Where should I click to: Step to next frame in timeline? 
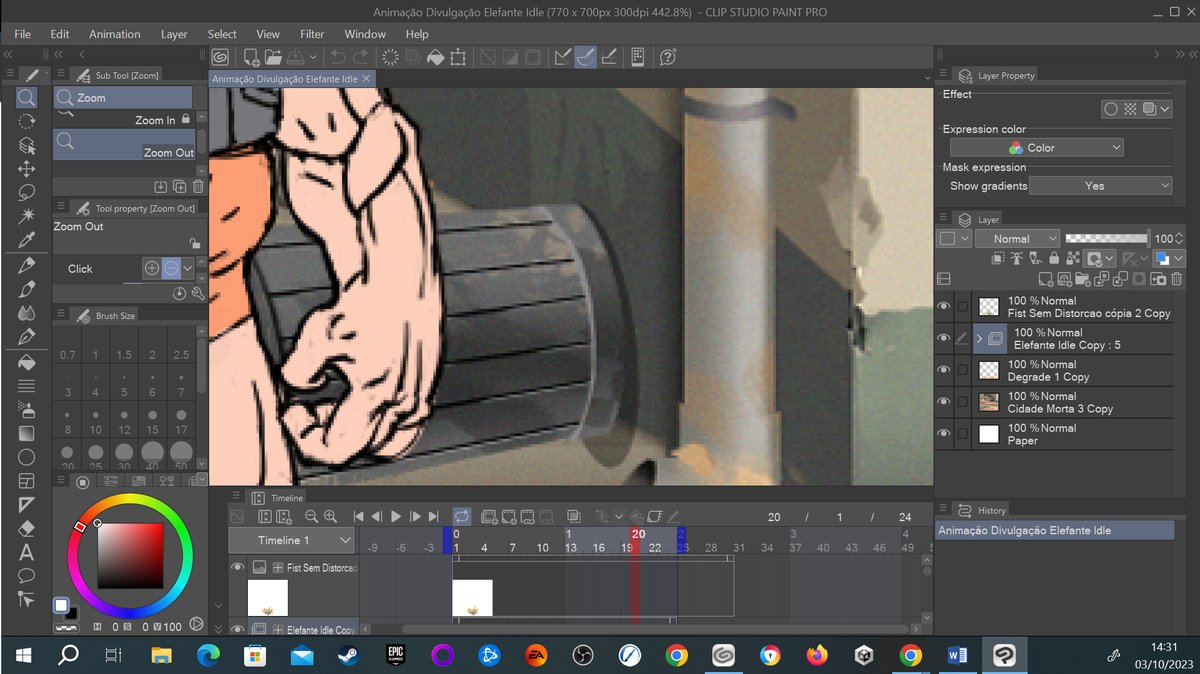(415, 516)
